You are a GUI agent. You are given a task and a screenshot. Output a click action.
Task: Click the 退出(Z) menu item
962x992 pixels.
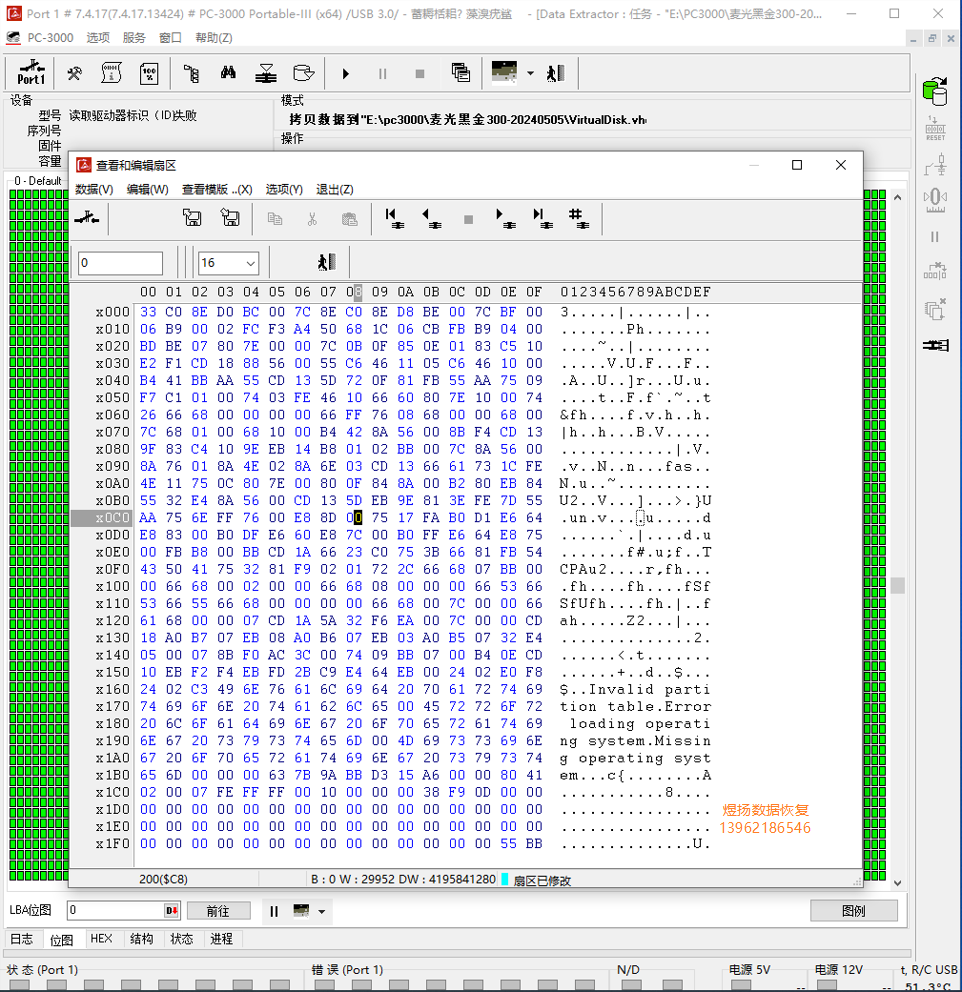point(335,190)
